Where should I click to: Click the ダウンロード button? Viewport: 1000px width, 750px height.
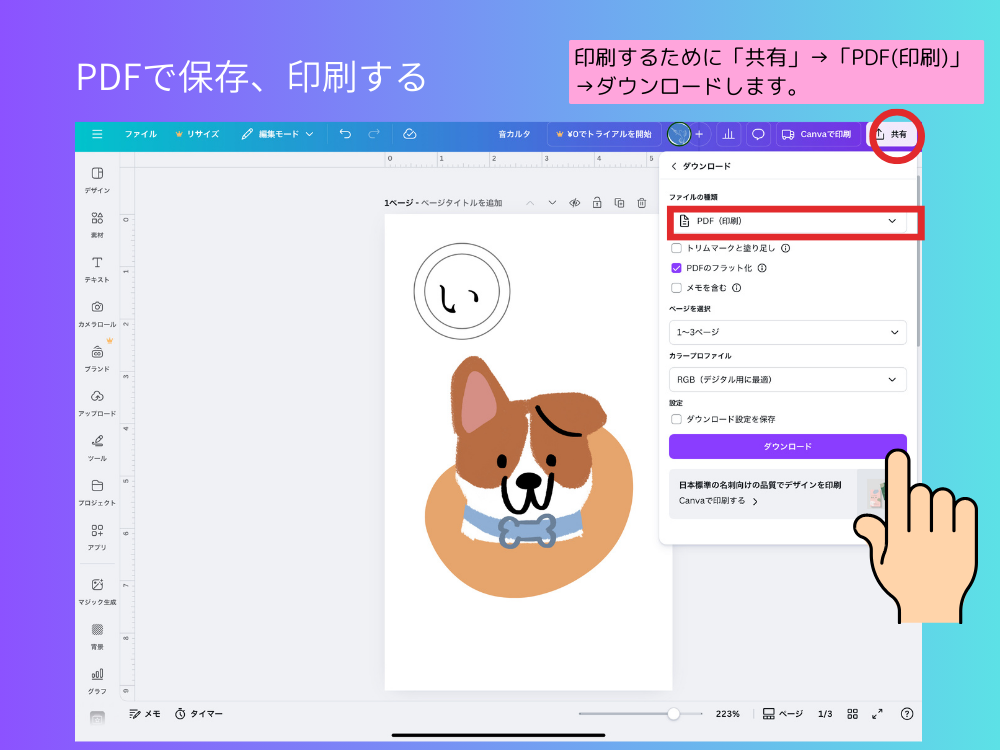coord(788,446)
